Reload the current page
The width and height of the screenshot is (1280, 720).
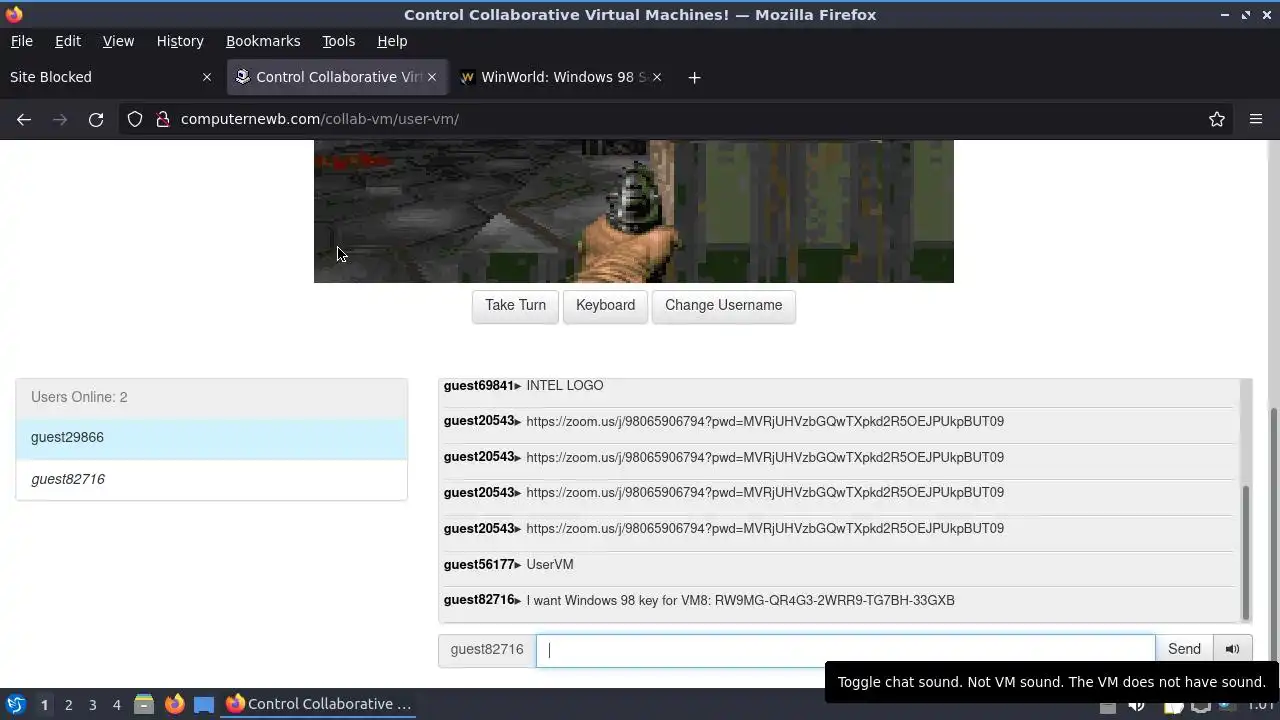96,119
